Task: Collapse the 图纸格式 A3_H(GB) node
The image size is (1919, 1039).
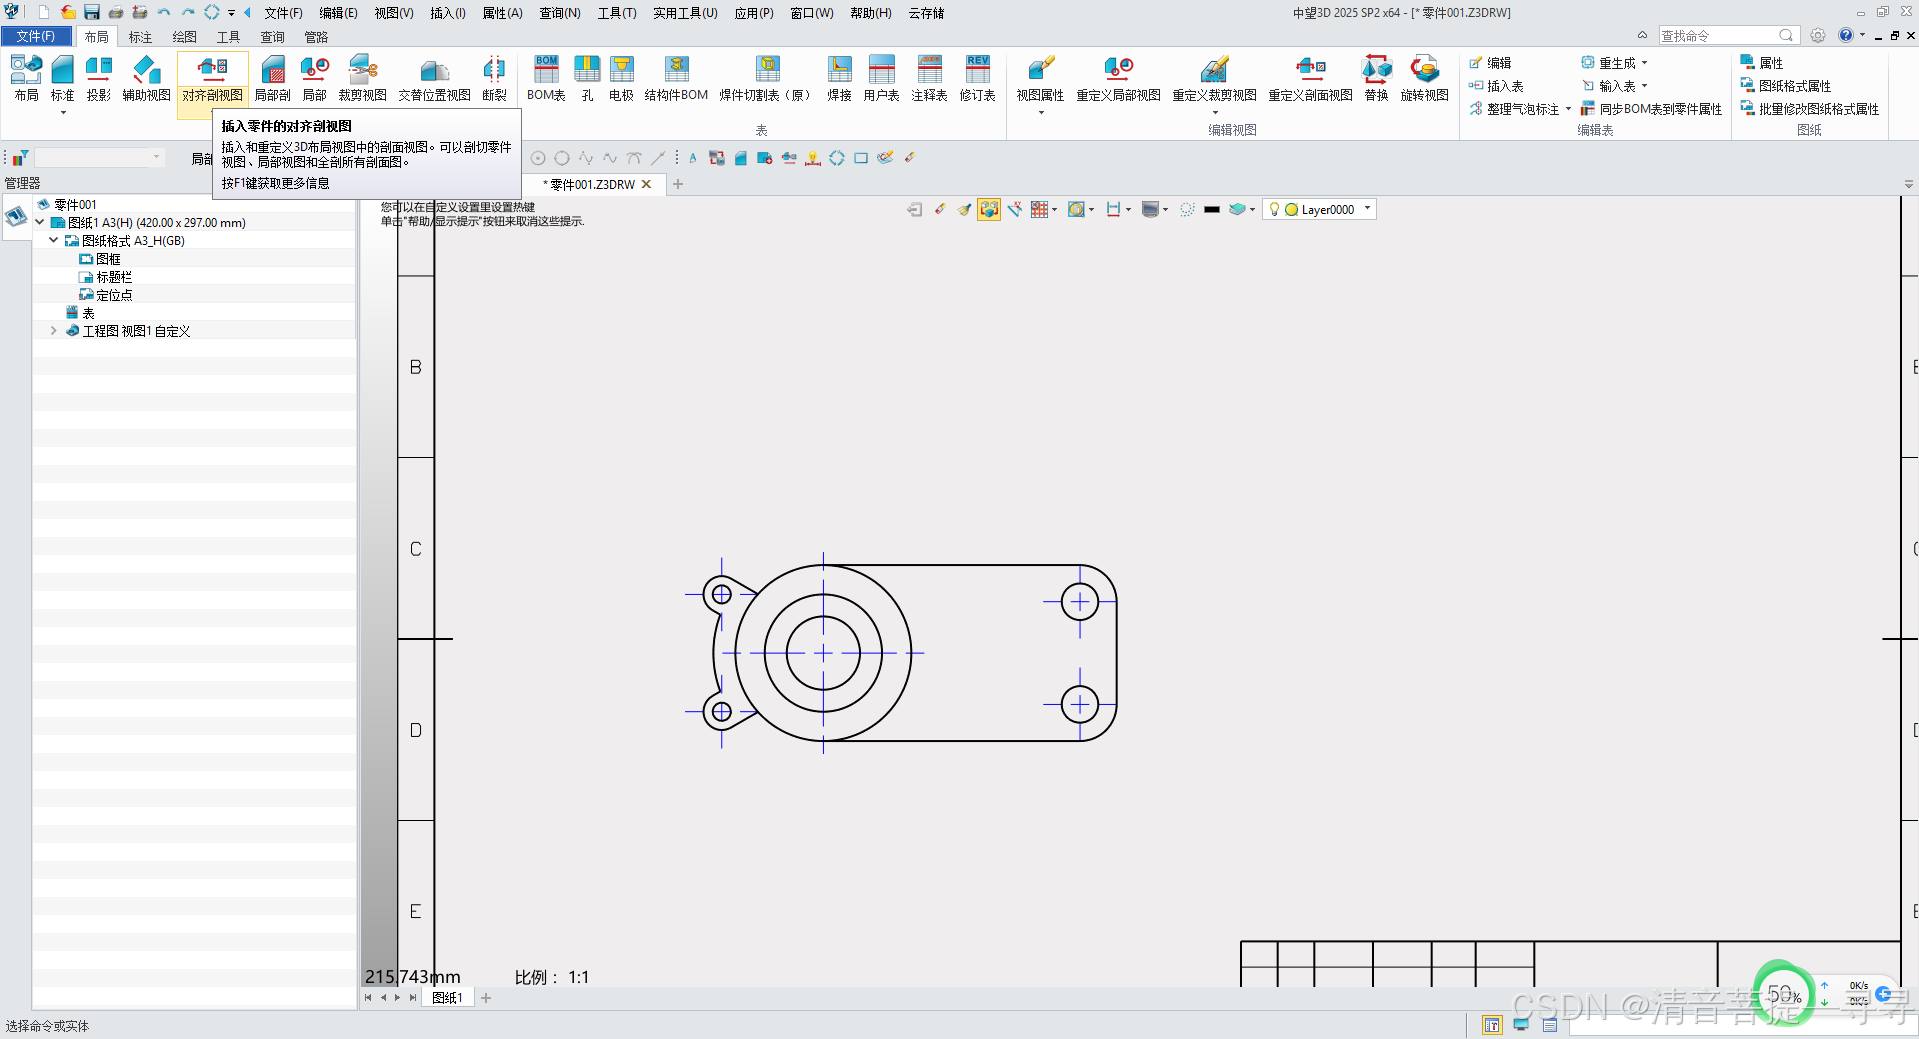Action: (54, 240)
